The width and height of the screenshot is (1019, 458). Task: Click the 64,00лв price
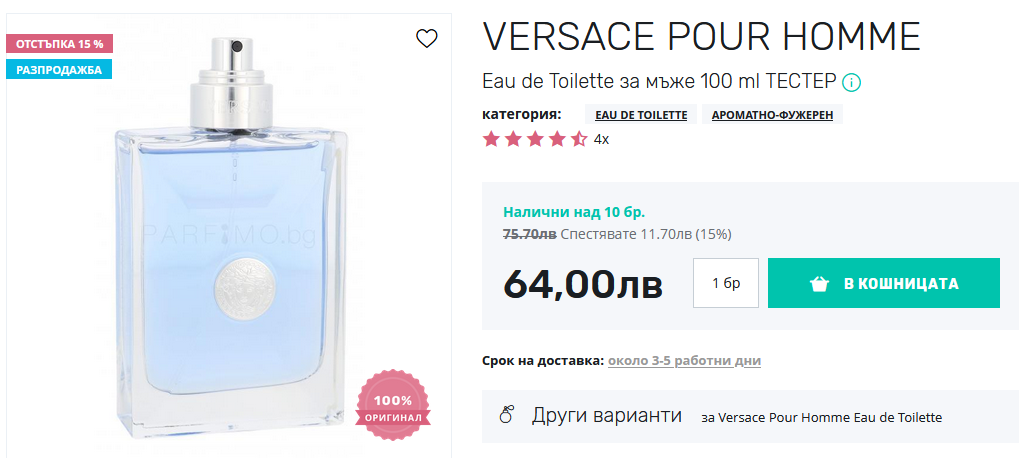coord(582,284)
